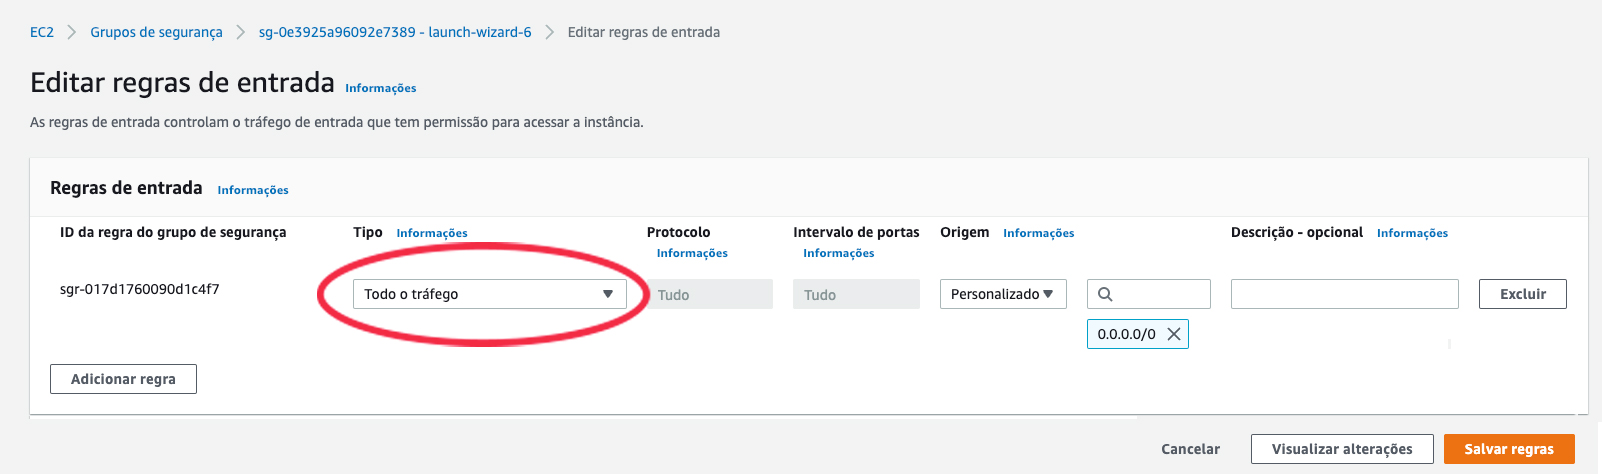Click Salvar regras button
Viewport: 1602px width, 474px height.
tap(1509, 449)
